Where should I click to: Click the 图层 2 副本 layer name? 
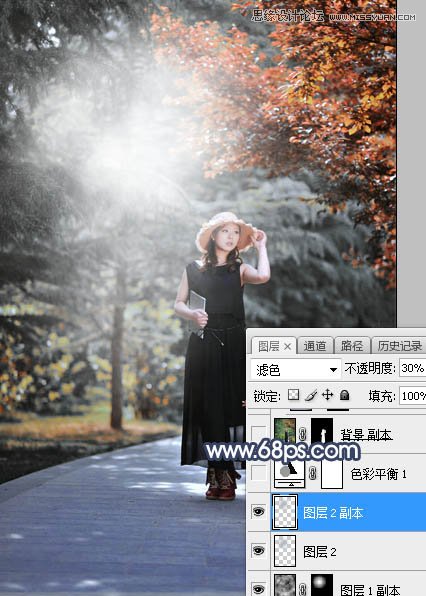point(333,513)
